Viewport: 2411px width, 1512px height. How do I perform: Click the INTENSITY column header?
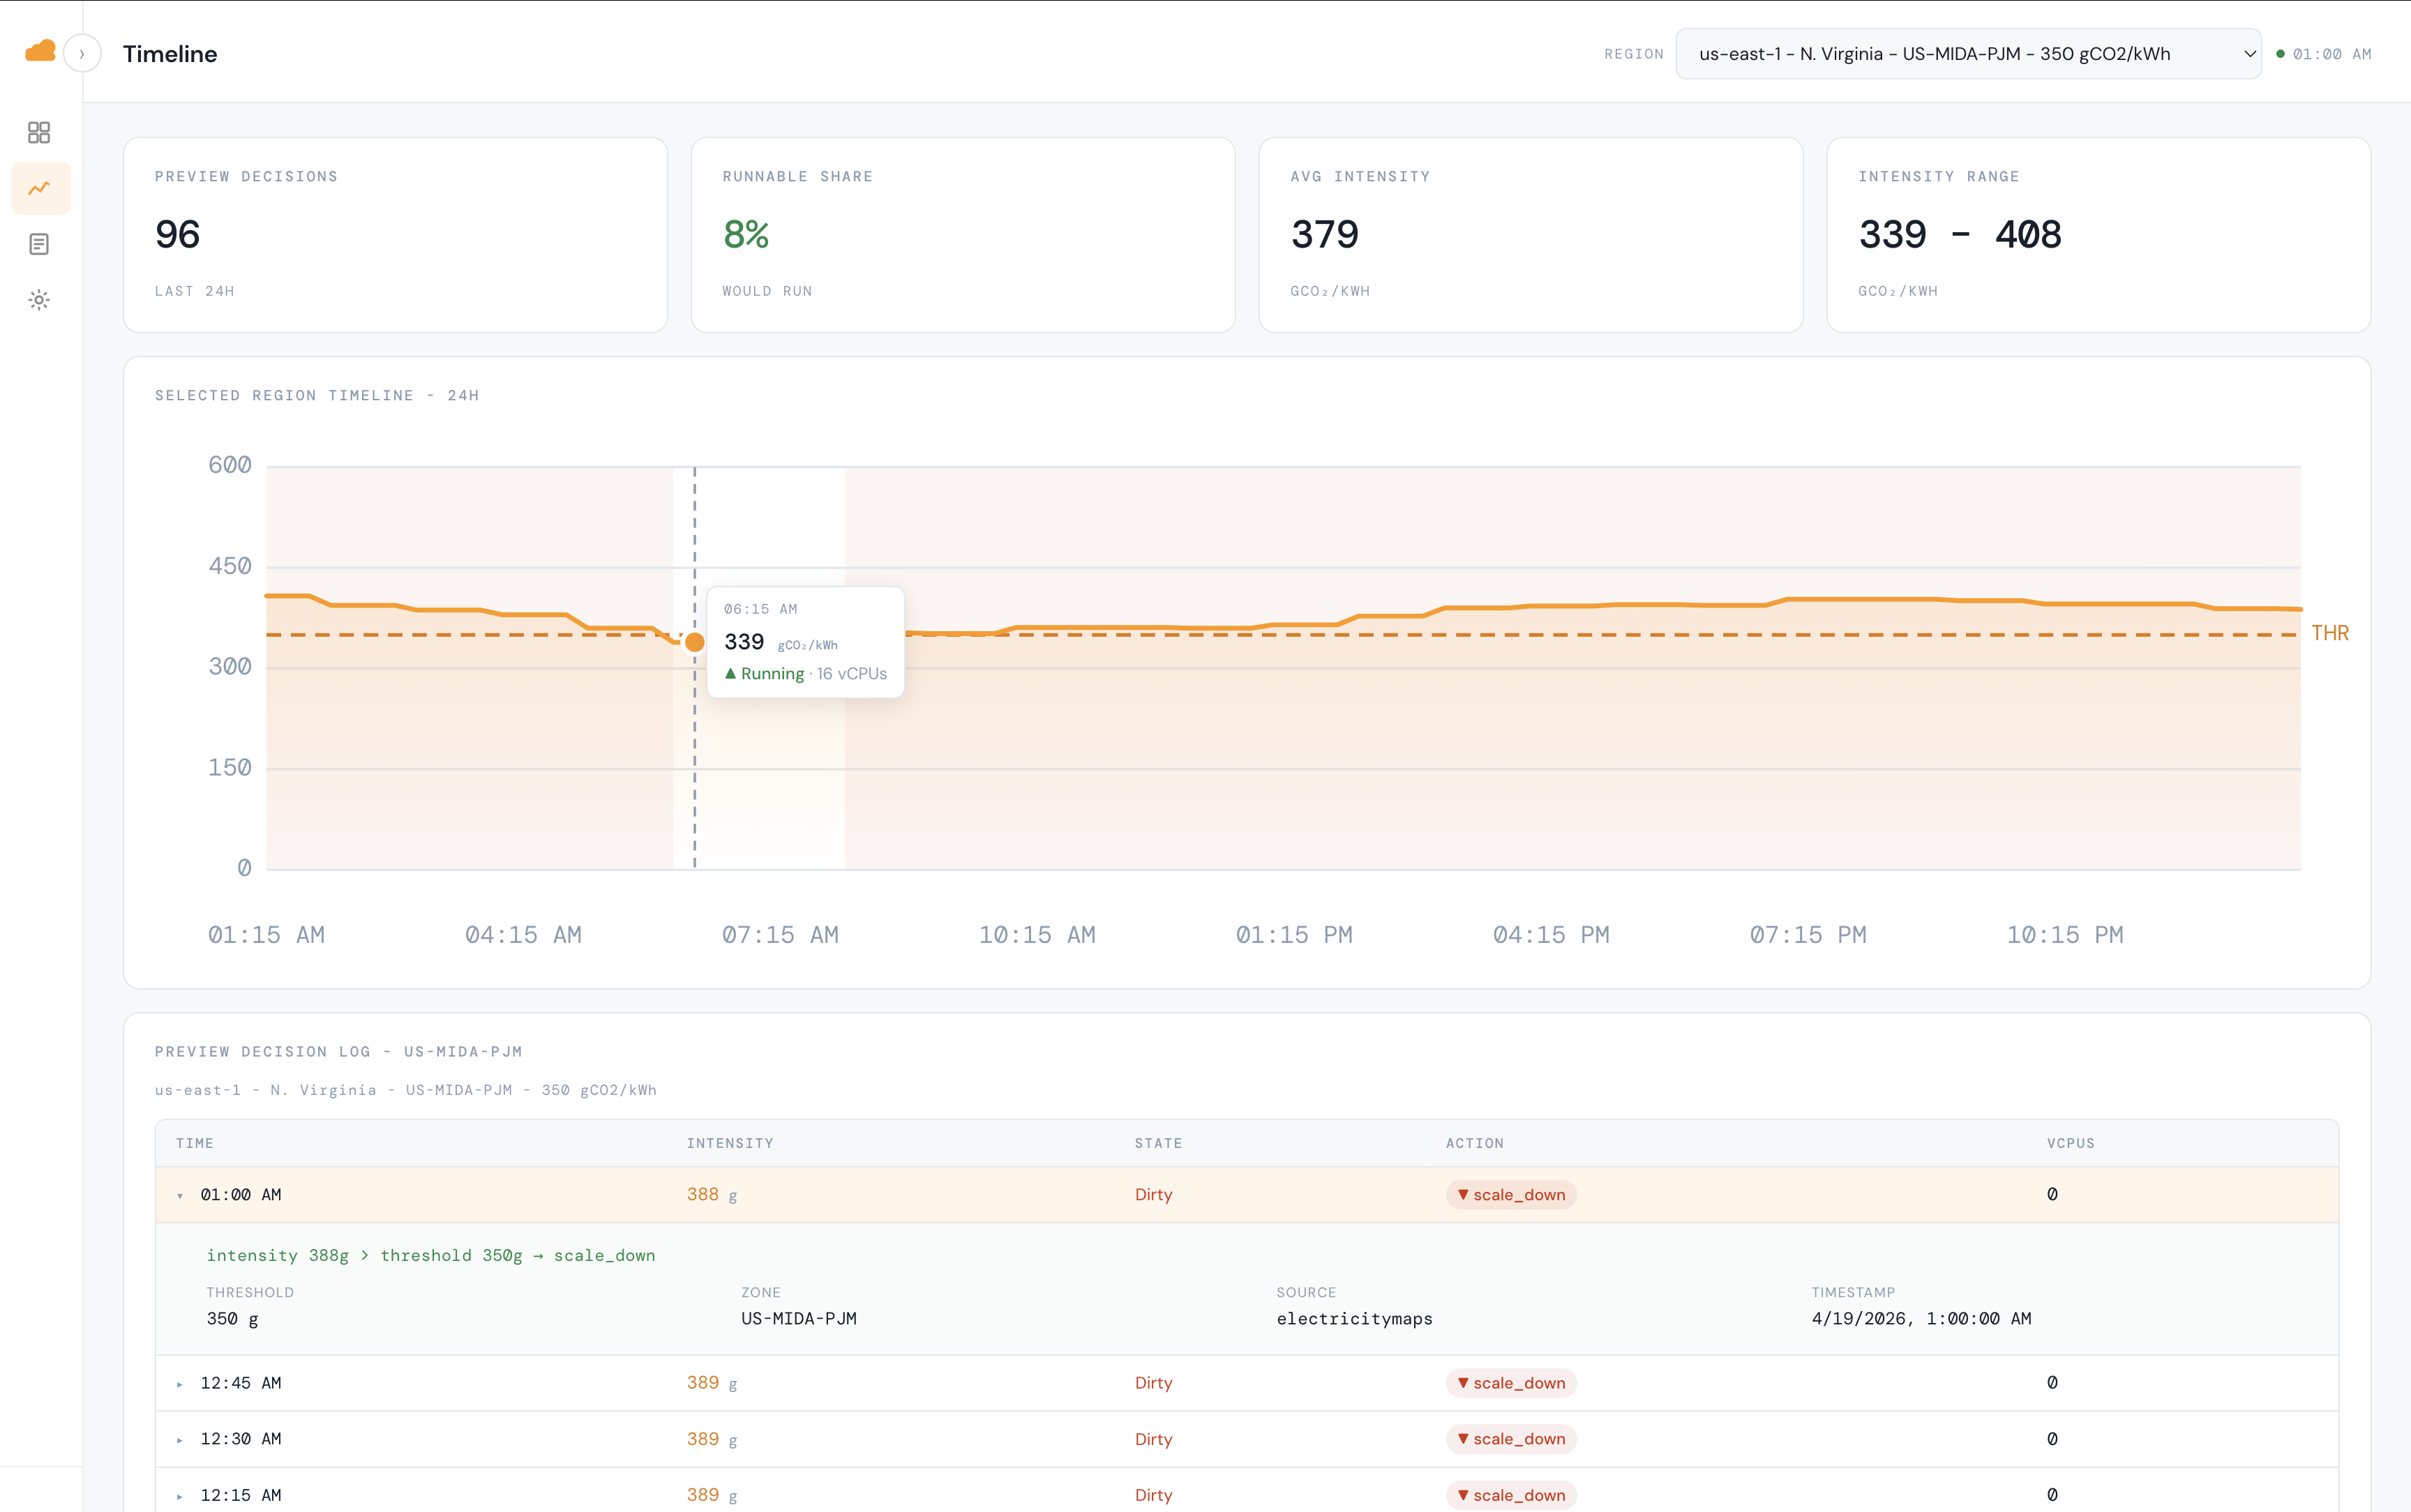[730, 1143]
